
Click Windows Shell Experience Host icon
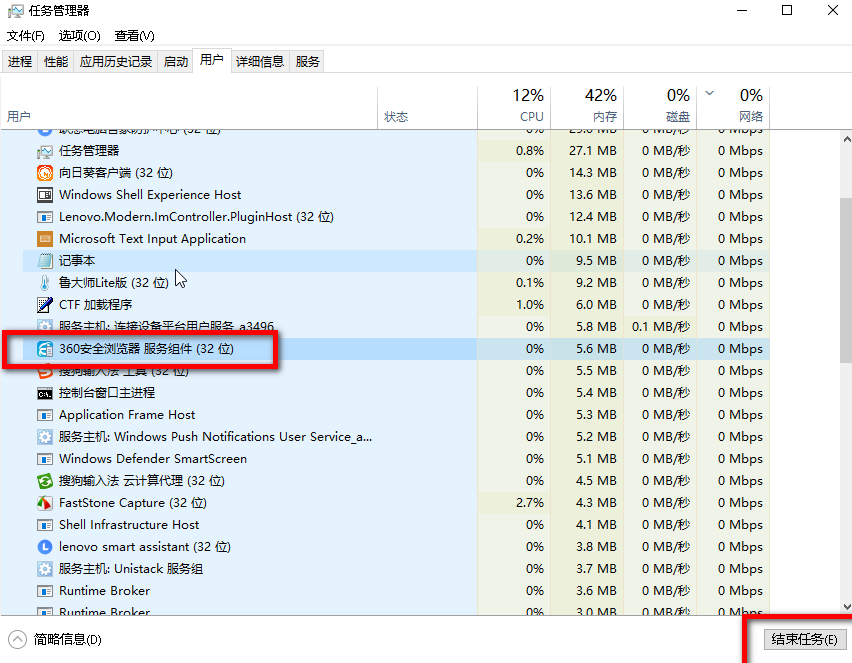click(x=45, y=195)
